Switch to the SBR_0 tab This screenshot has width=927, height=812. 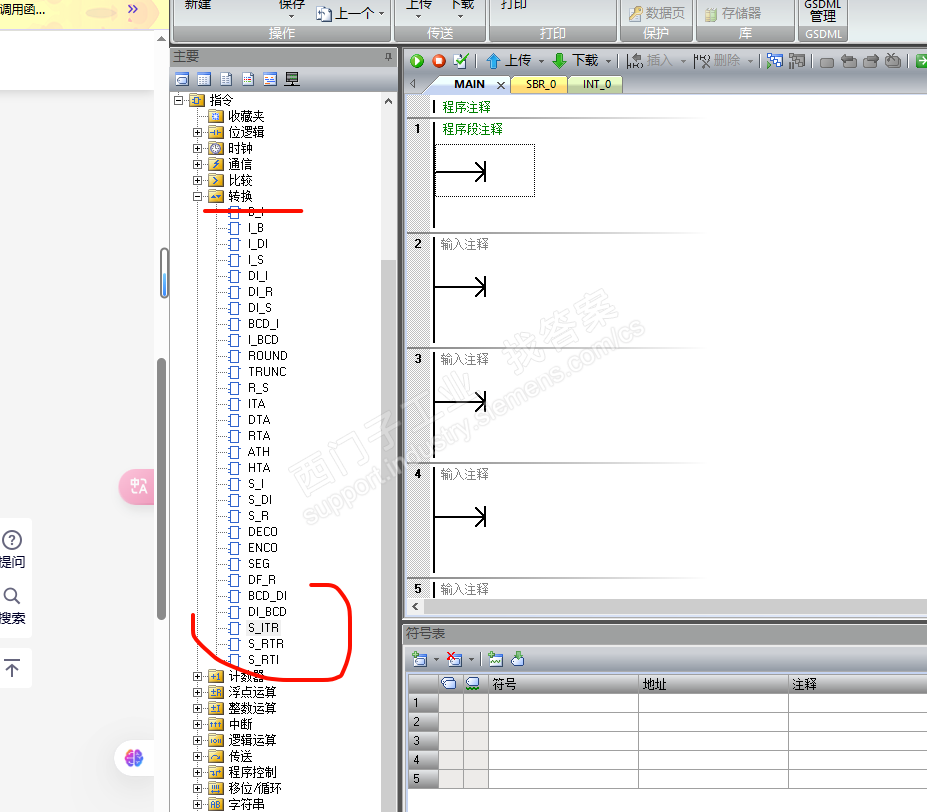pyautogui.click(x=541, y=85)
